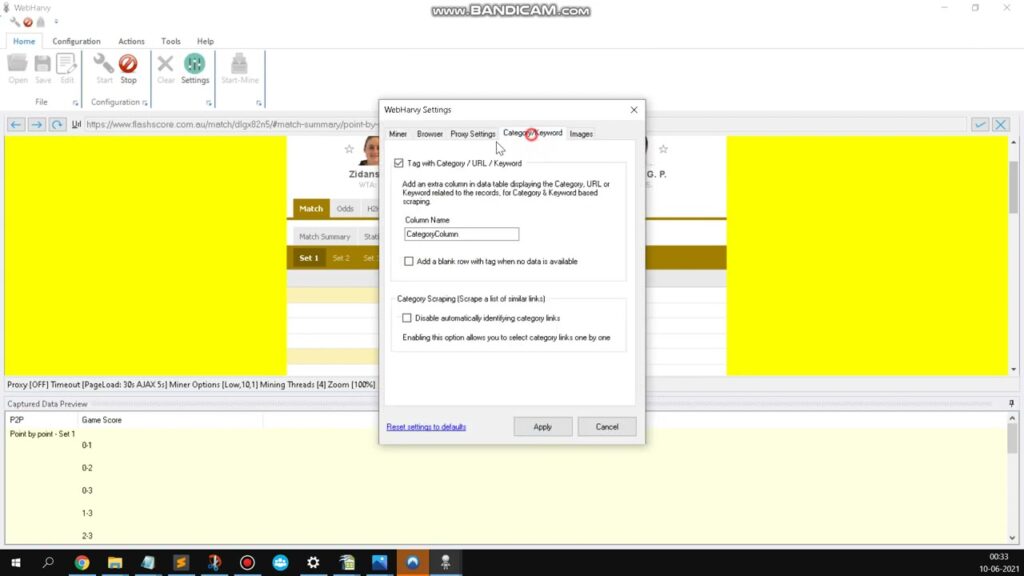Click the checkmark icon beside URL bar
1024x576 pixels.
tap(980, 124)
